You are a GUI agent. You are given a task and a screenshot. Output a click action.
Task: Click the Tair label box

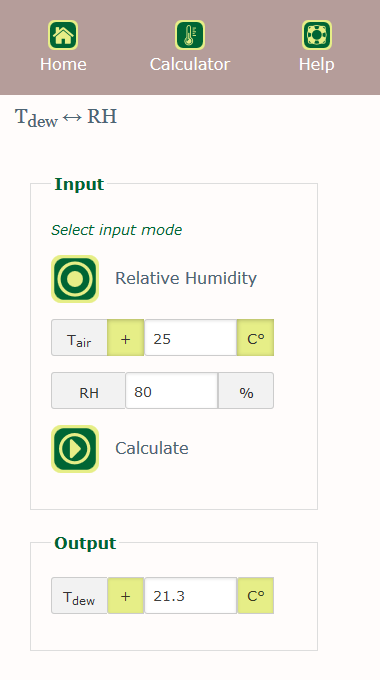pos(79,338)
